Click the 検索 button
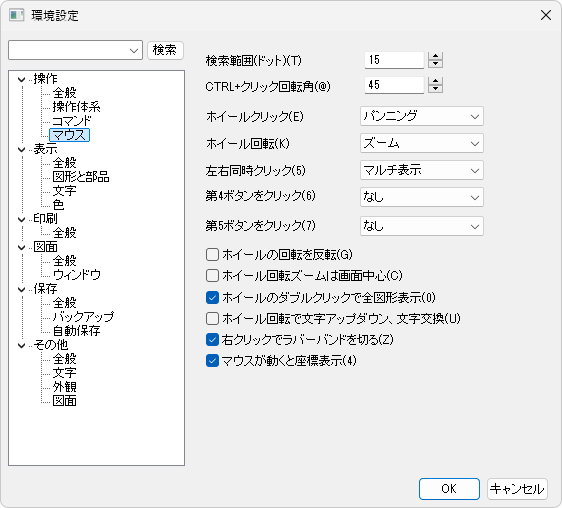562x508 pixels. pyautogui.click(x=165, y=50)
